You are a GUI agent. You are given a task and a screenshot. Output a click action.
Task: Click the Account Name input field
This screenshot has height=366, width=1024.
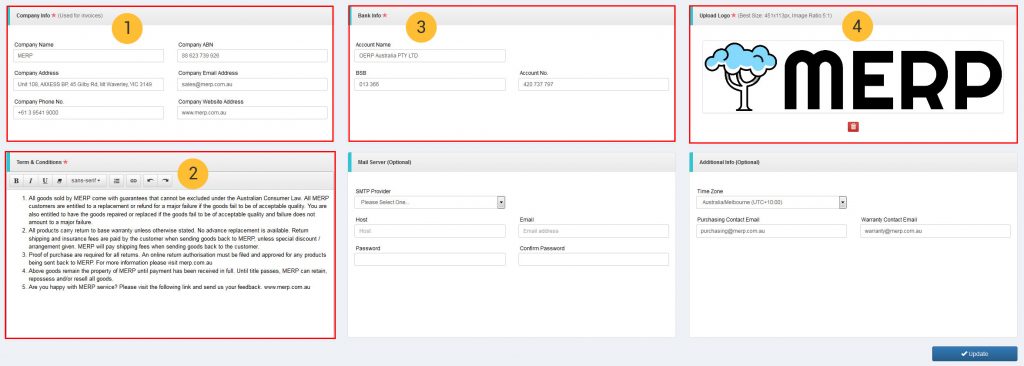click(x=430, y=56)
